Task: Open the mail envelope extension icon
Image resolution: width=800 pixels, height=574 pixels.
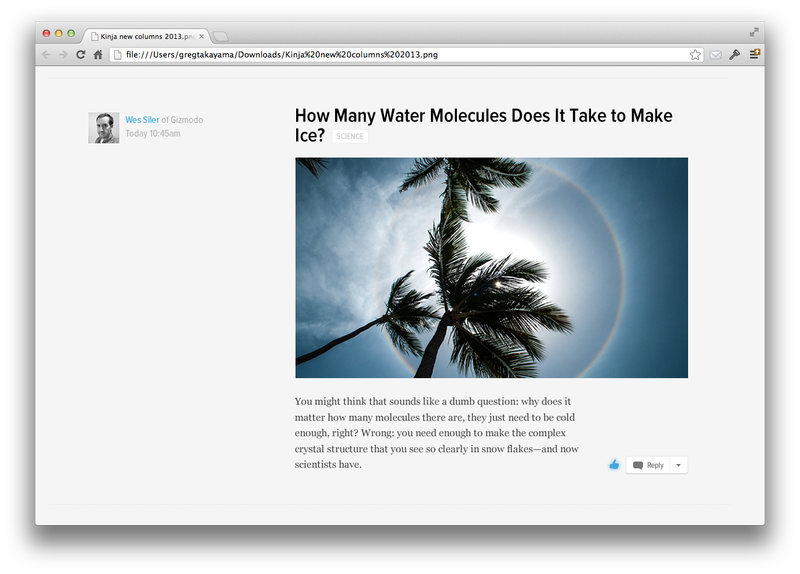Action: pos(715,55)
